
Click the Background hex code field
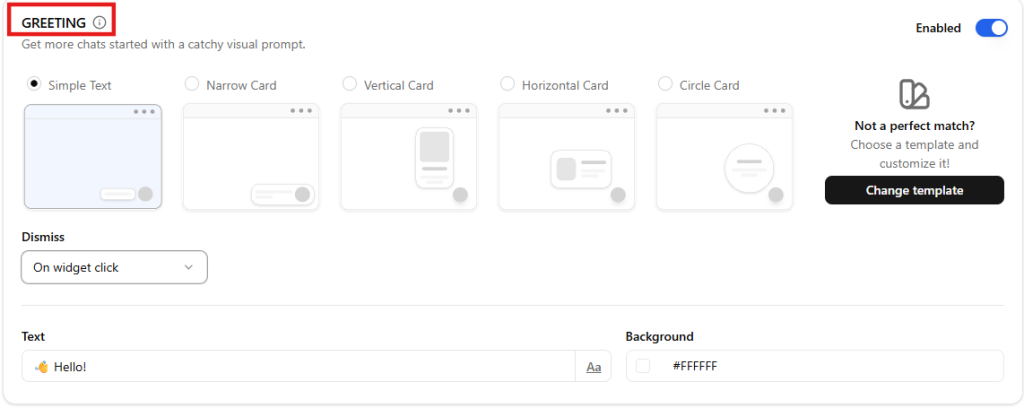[830, 366]
